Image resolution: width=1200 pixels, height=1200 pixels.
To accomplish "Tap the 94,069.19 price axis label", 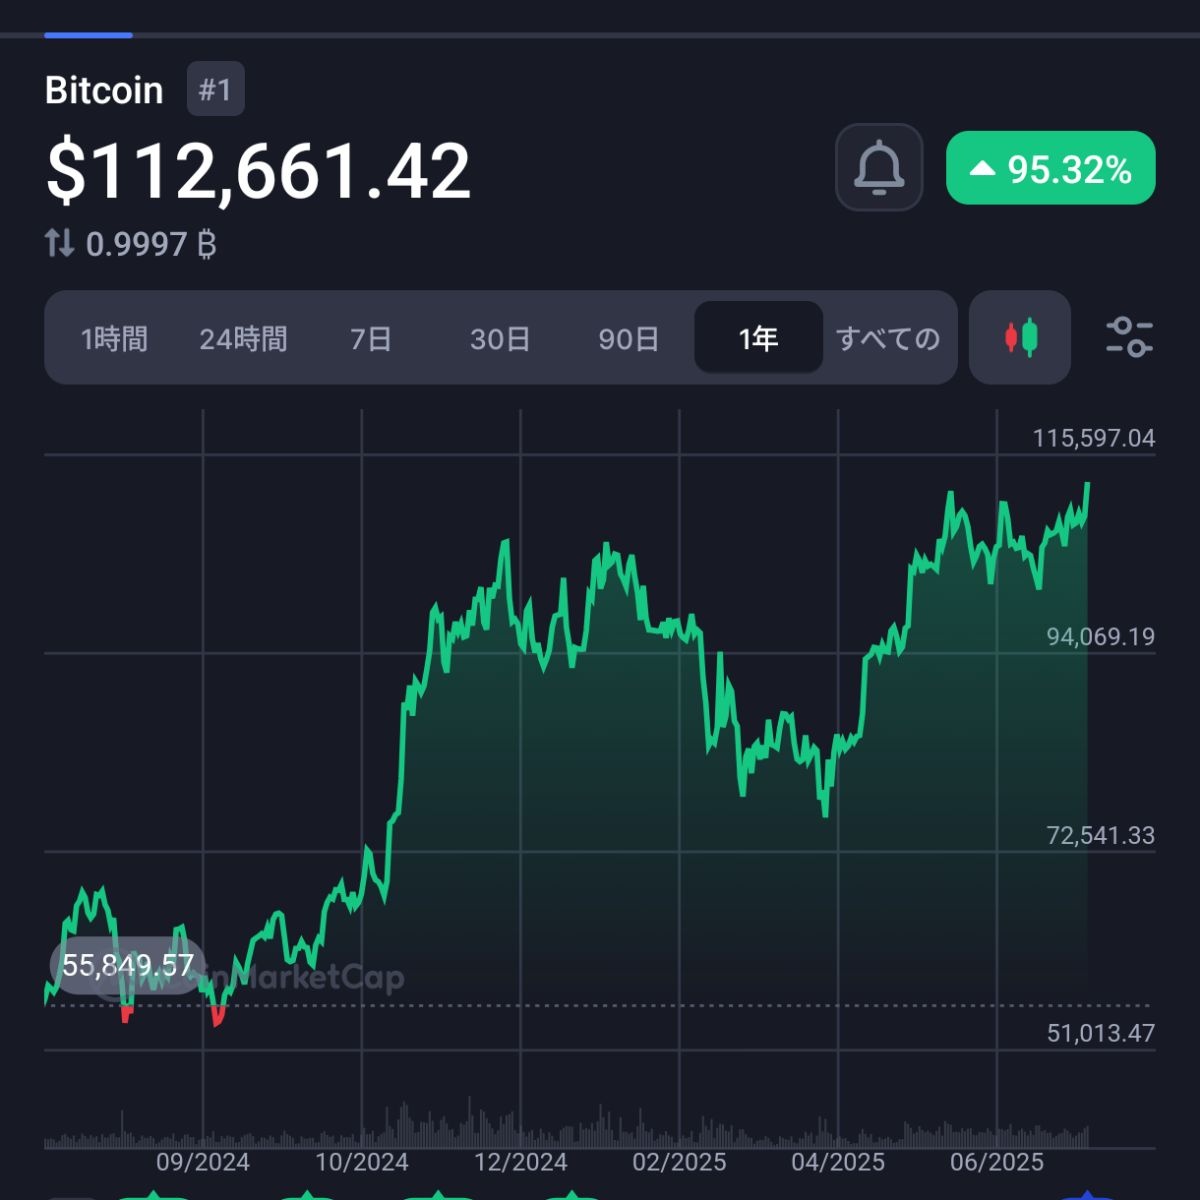I will tap(1100, 637).
